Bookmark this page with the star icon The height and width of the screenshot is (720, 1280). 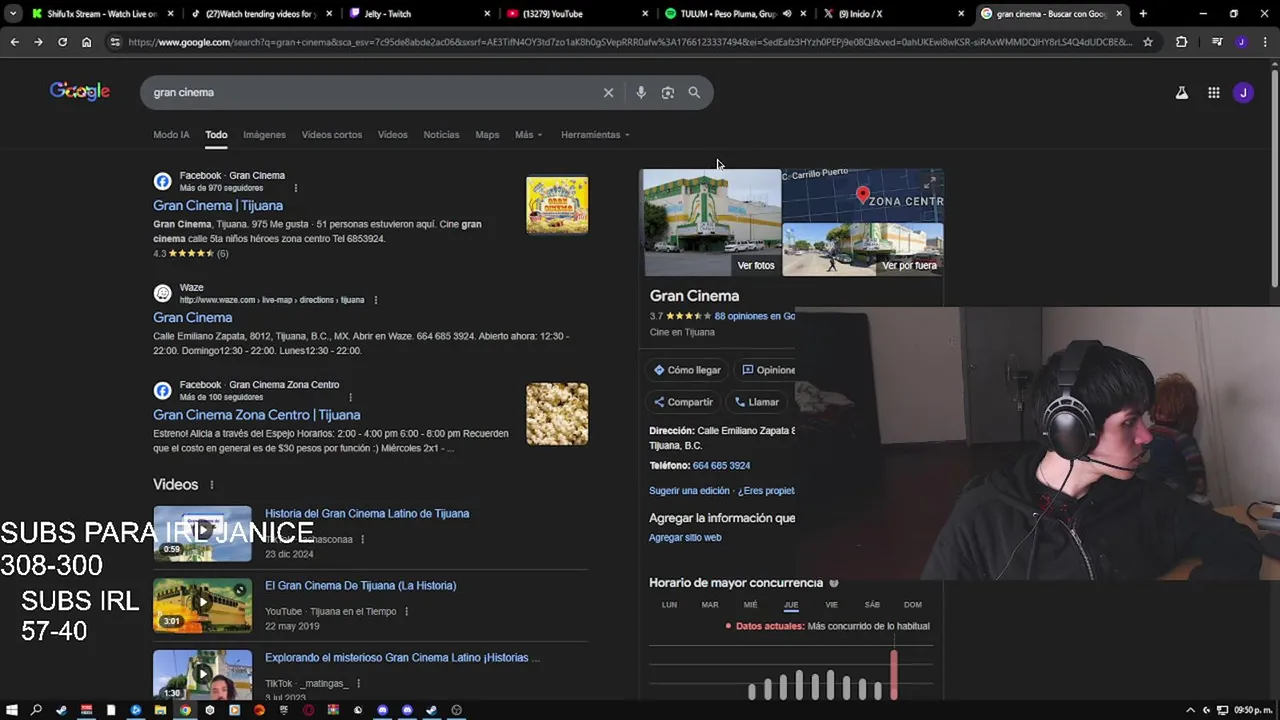pyautogui.click(x=1148, y=42)
